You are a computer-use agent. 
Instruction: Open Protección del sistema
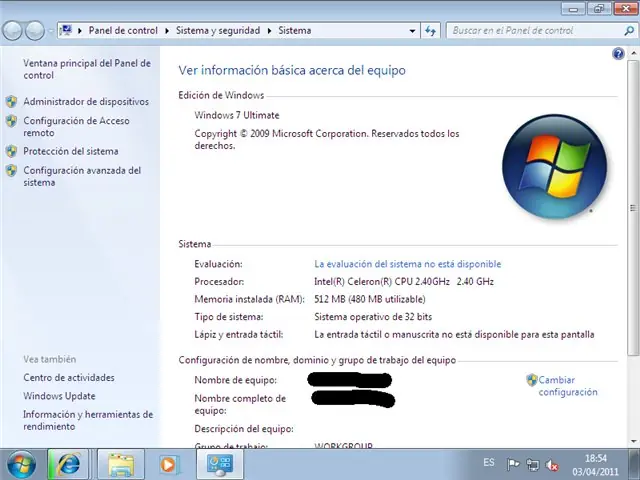click(71, 151)
